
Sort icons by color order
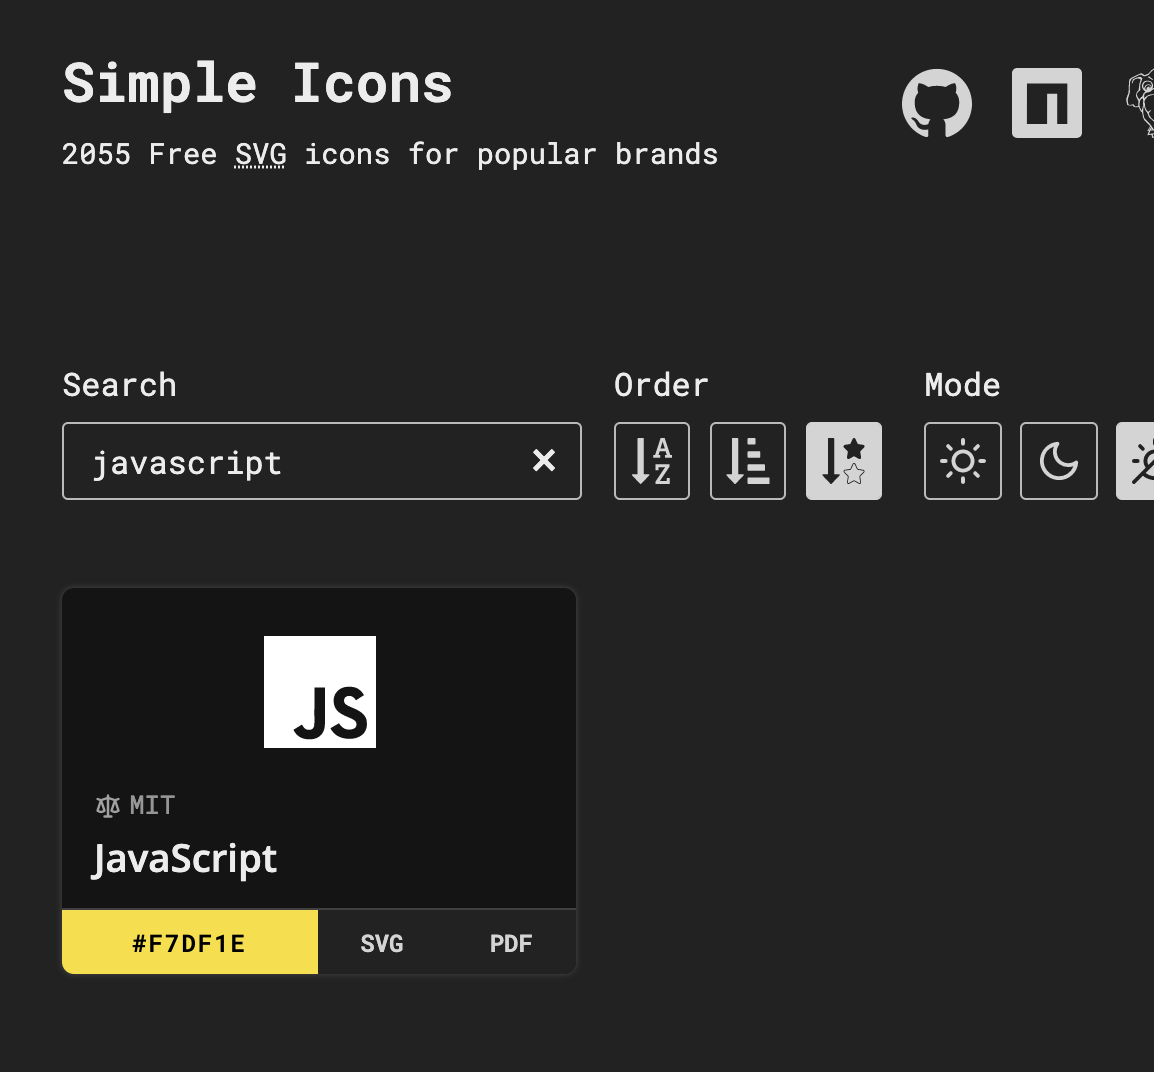(748, 461)
